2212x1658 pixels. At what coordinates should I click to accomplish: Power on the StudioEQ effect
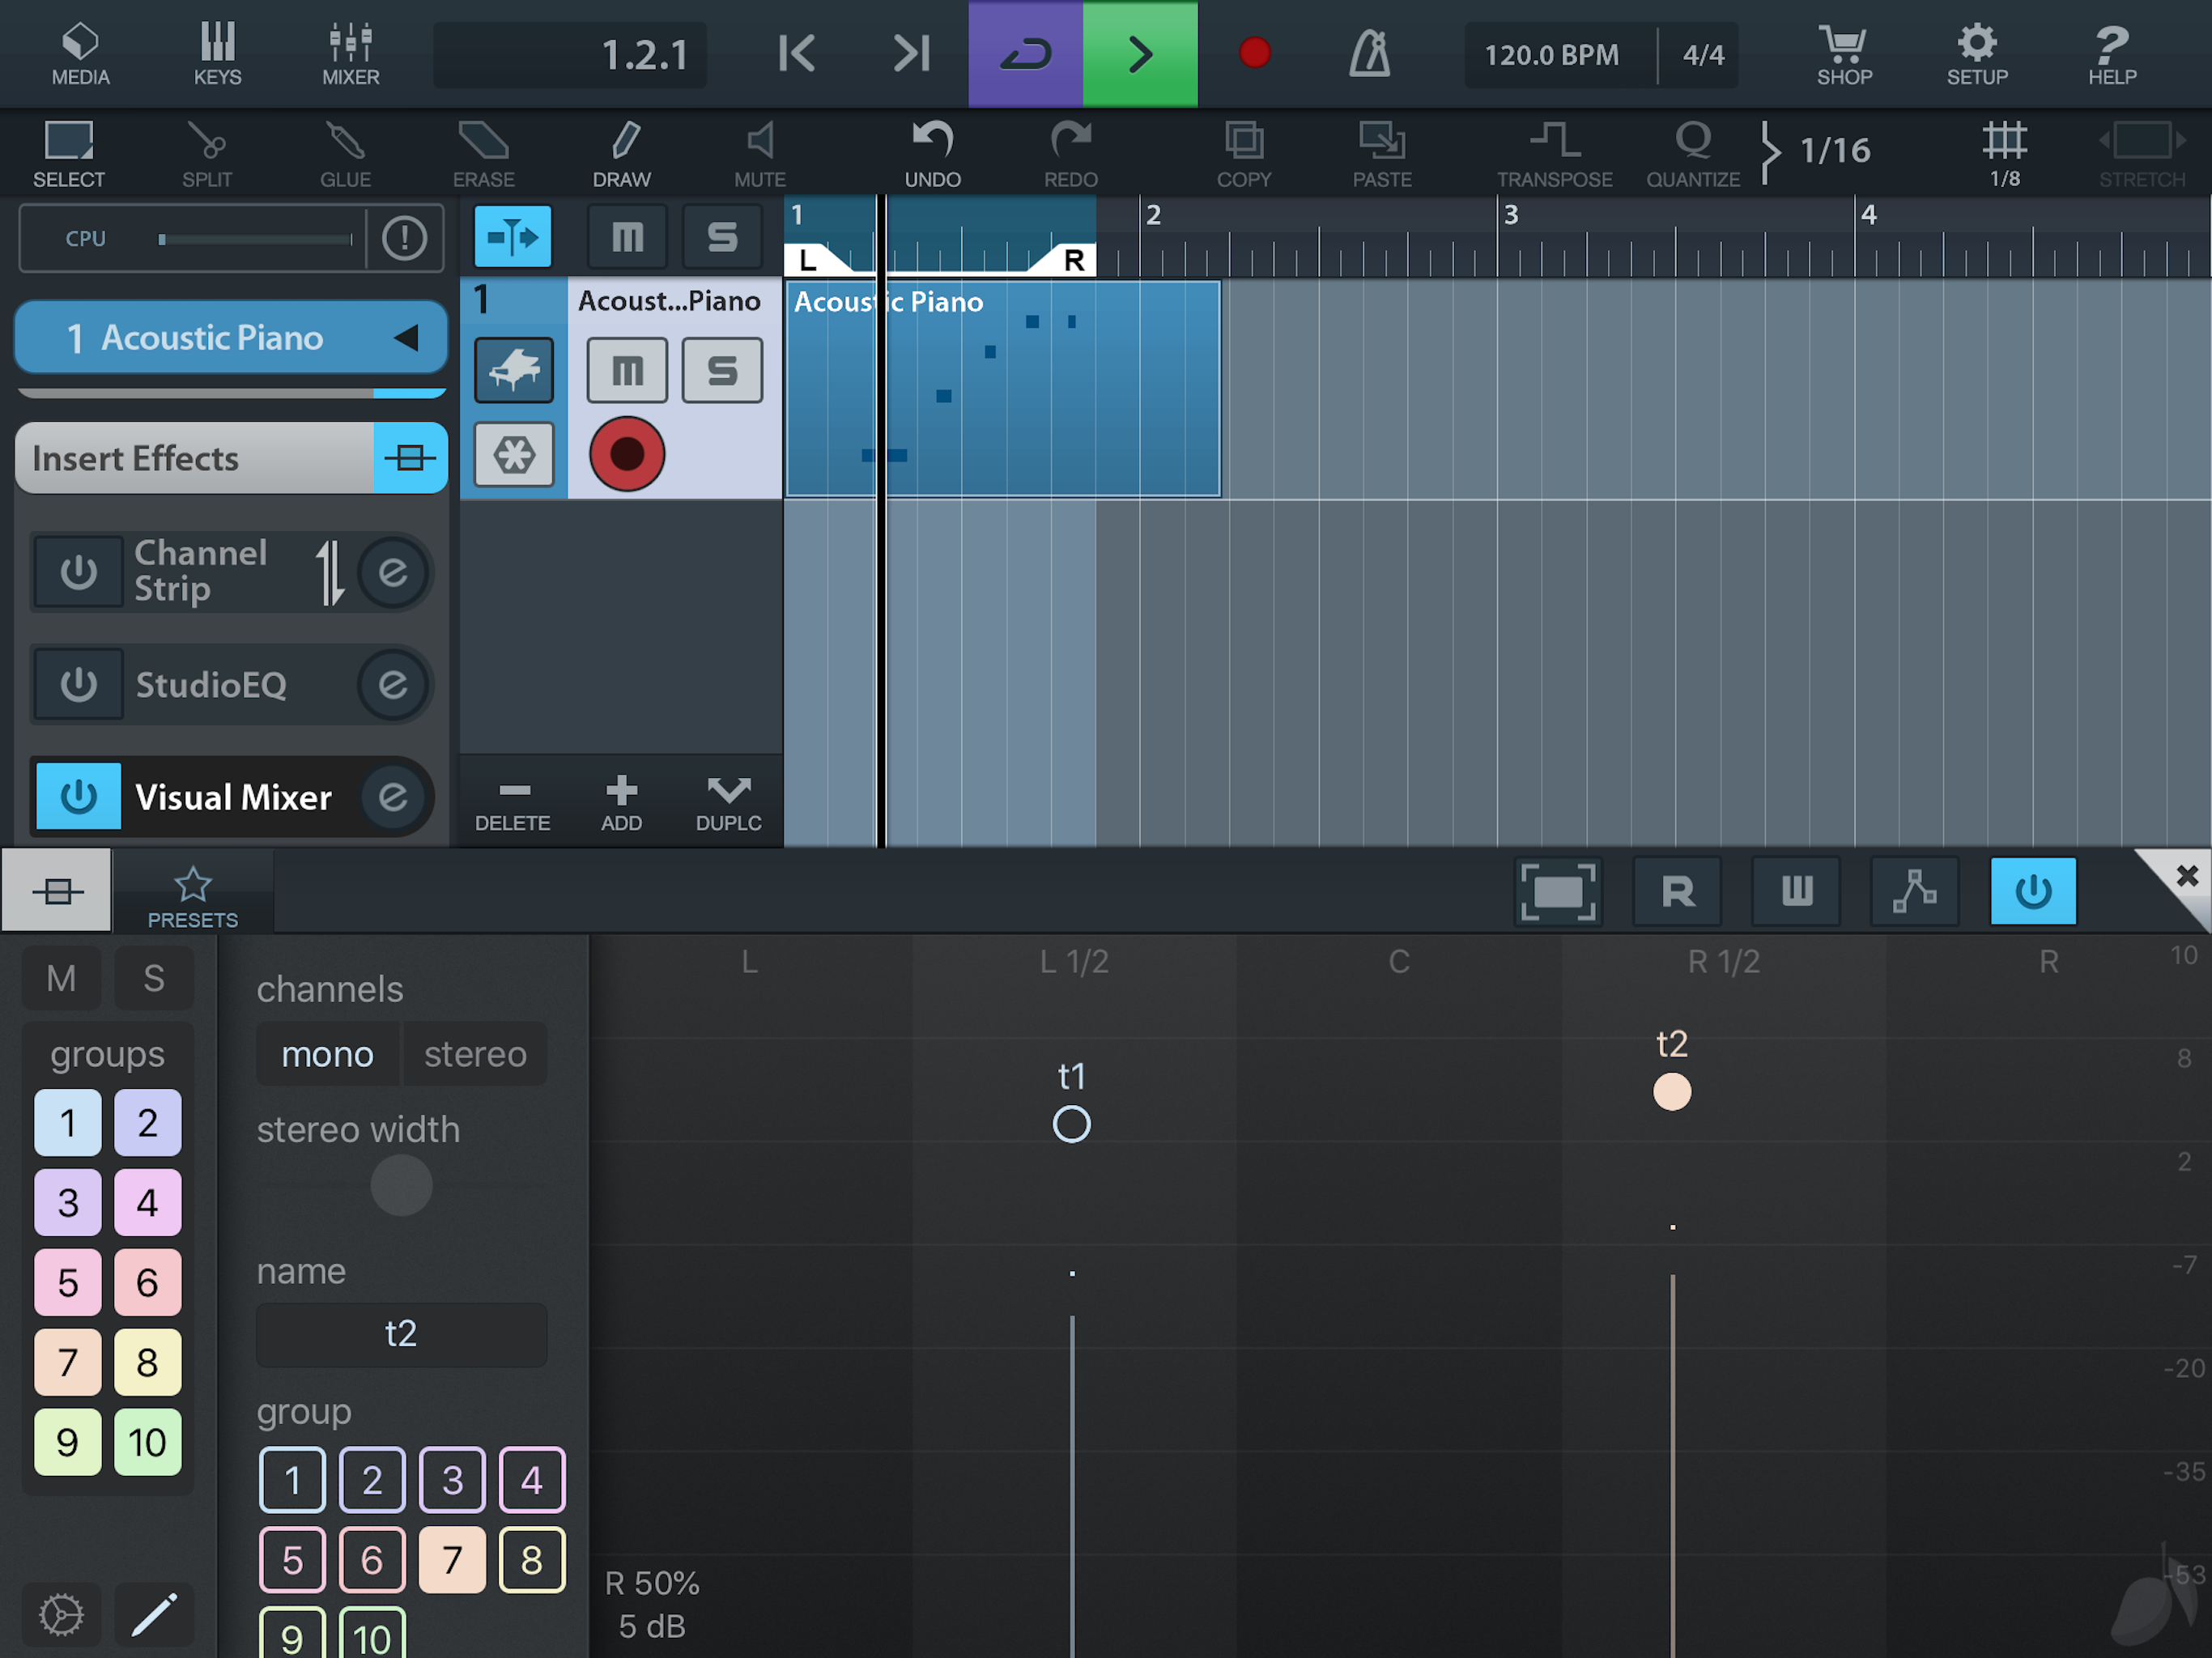click(x=78, y=684)
